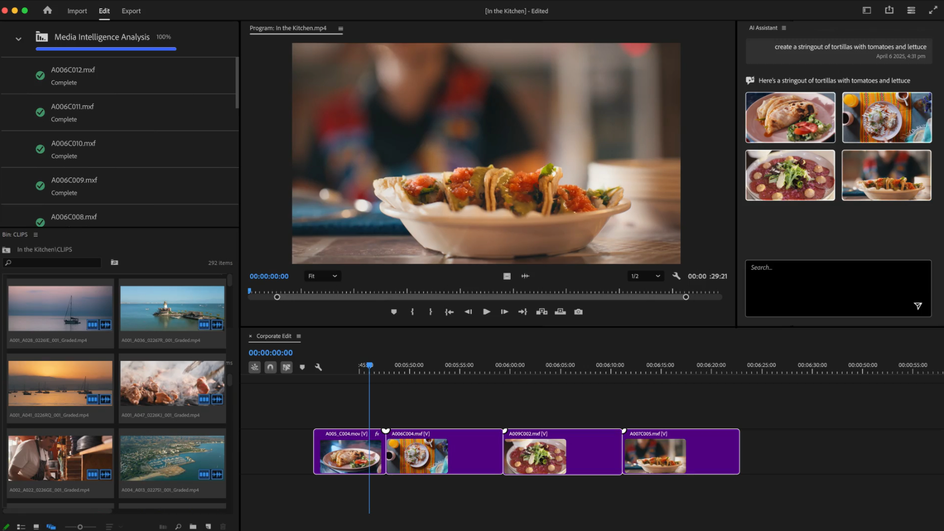Click the drag-video-only filmstrip icon
Screen dimensions: 944x531
click(507, 276)
